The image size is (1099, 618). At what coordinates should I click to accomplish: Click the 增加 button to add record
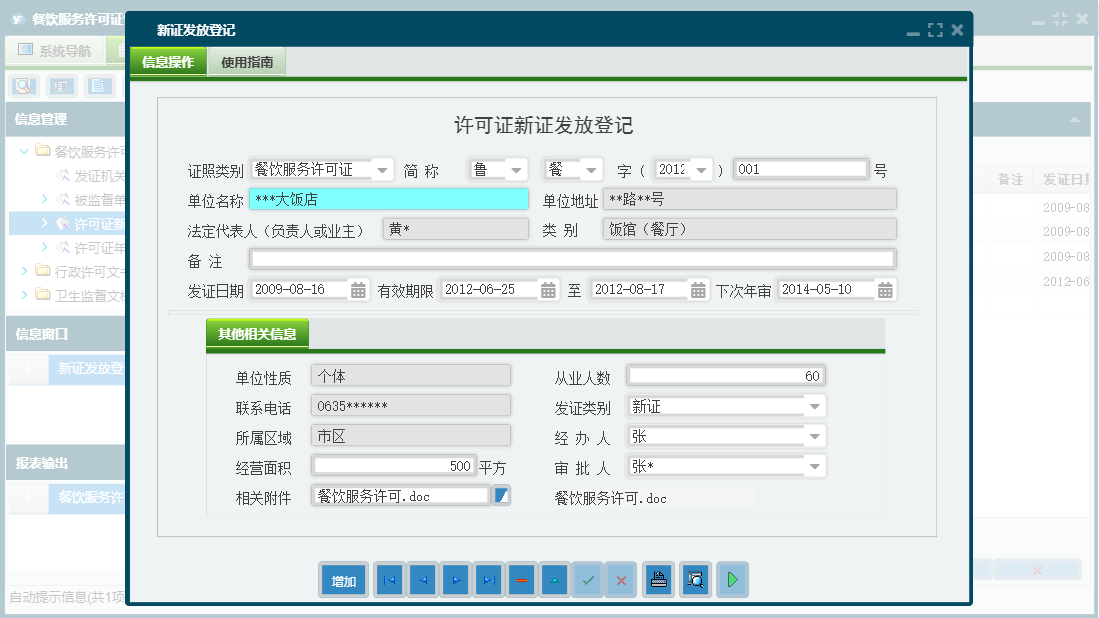pyautogui.click(x=343, y=579)
